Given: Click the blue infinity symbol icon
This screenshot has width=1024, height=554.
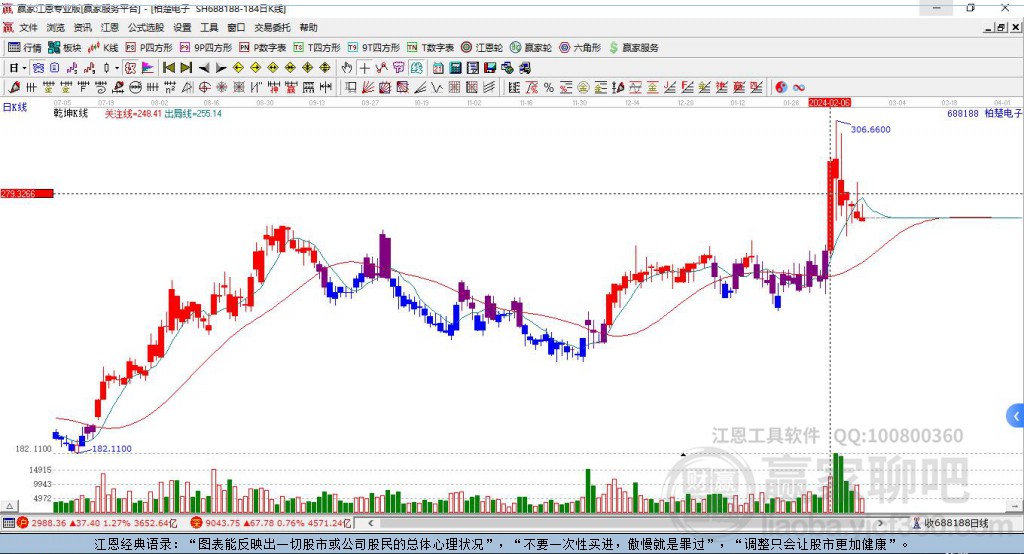Looking at the screenshot, I should coord(799,87).
